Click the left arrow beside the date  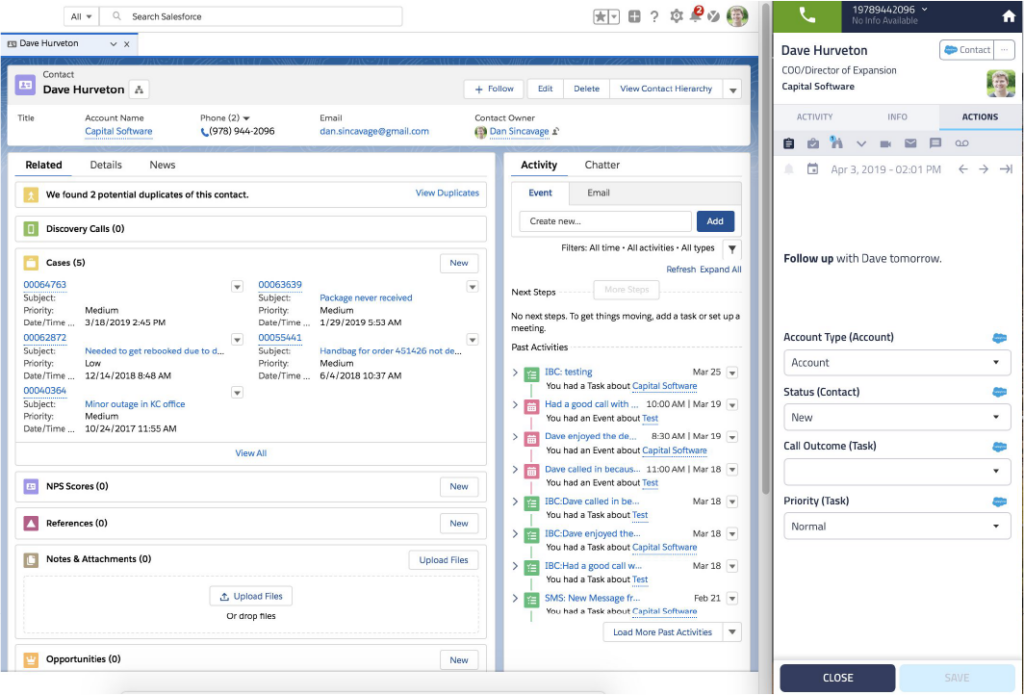963,169
